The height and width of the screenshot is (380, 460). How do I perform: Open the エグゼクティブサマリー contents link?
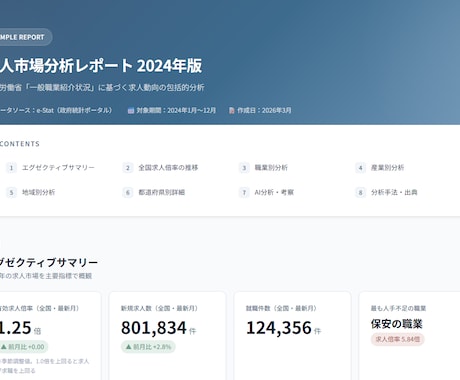point(58,167)
